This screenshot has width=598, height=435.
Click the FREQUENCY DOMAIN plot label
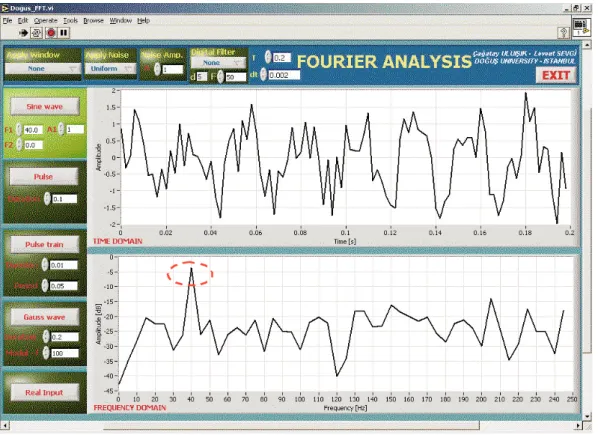[130, 408]
